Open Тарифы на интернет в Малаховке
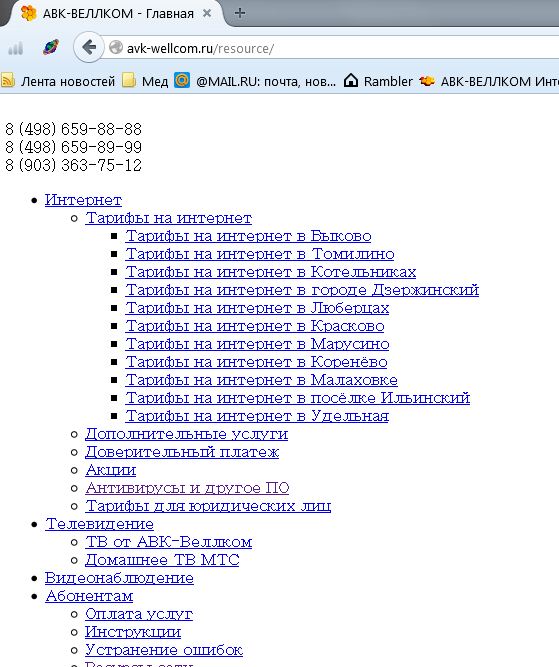 point(262,380)
